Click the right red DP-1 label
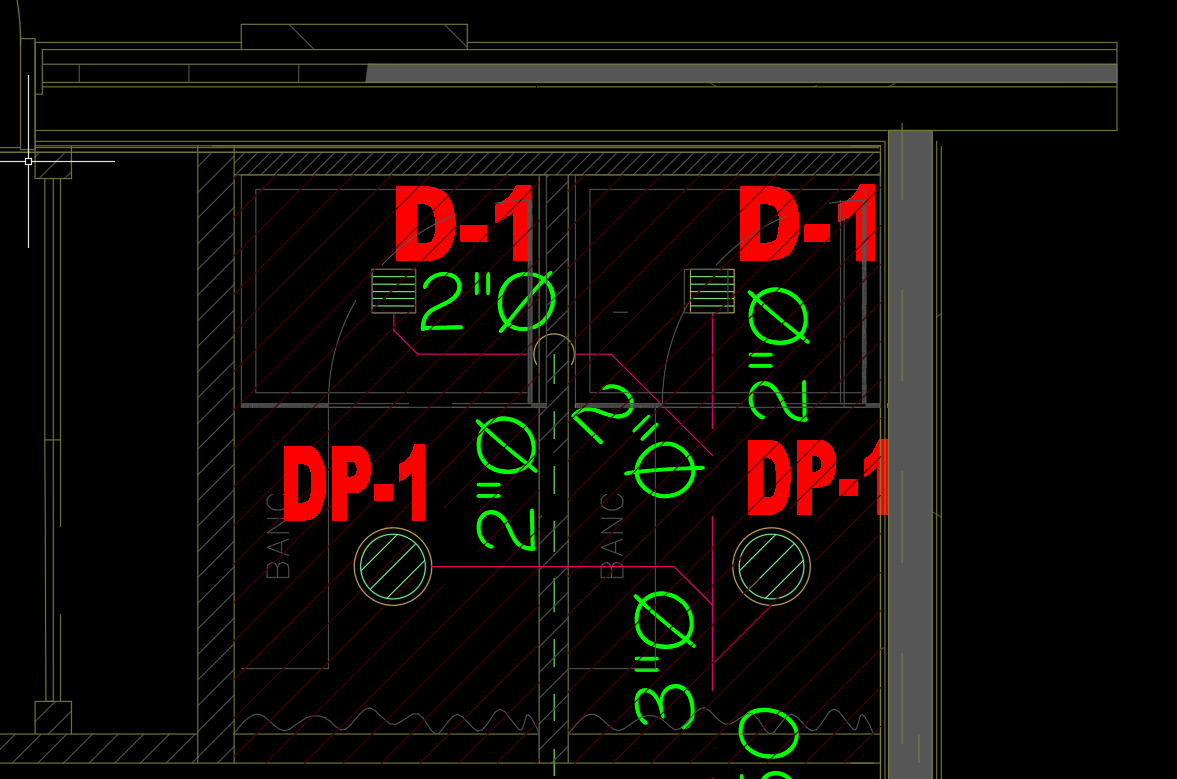Image resolution: width=1177 pixels, height=779 pixels. pyautogui.click(x=816, y=480)
